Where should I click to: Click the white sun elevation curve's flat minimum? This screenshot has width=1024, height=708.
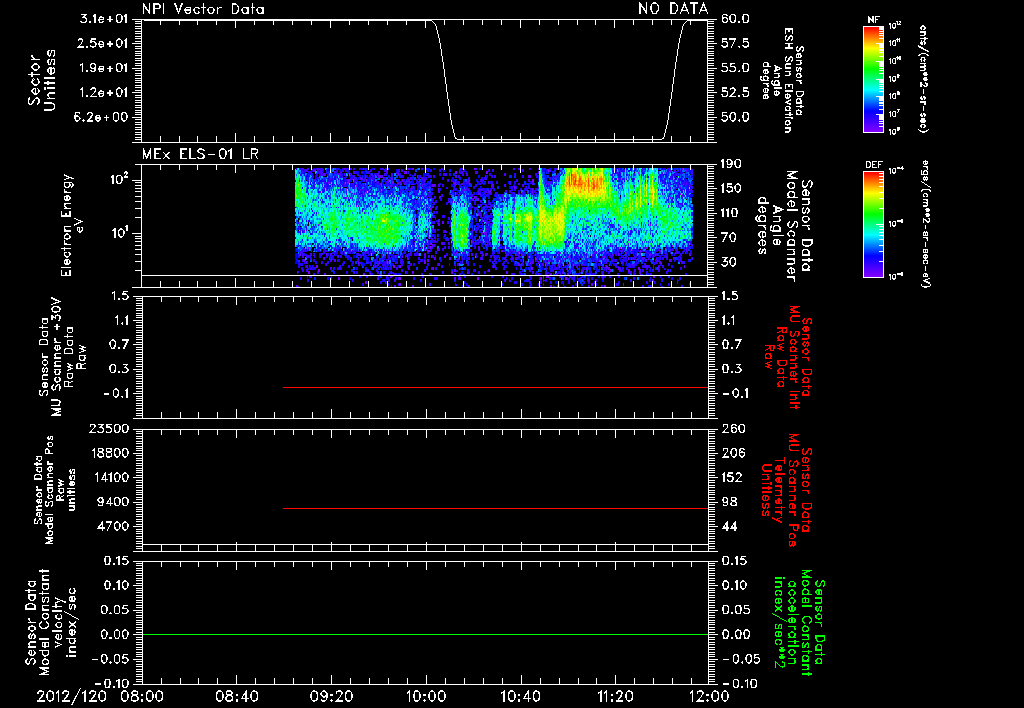(560, 139)
